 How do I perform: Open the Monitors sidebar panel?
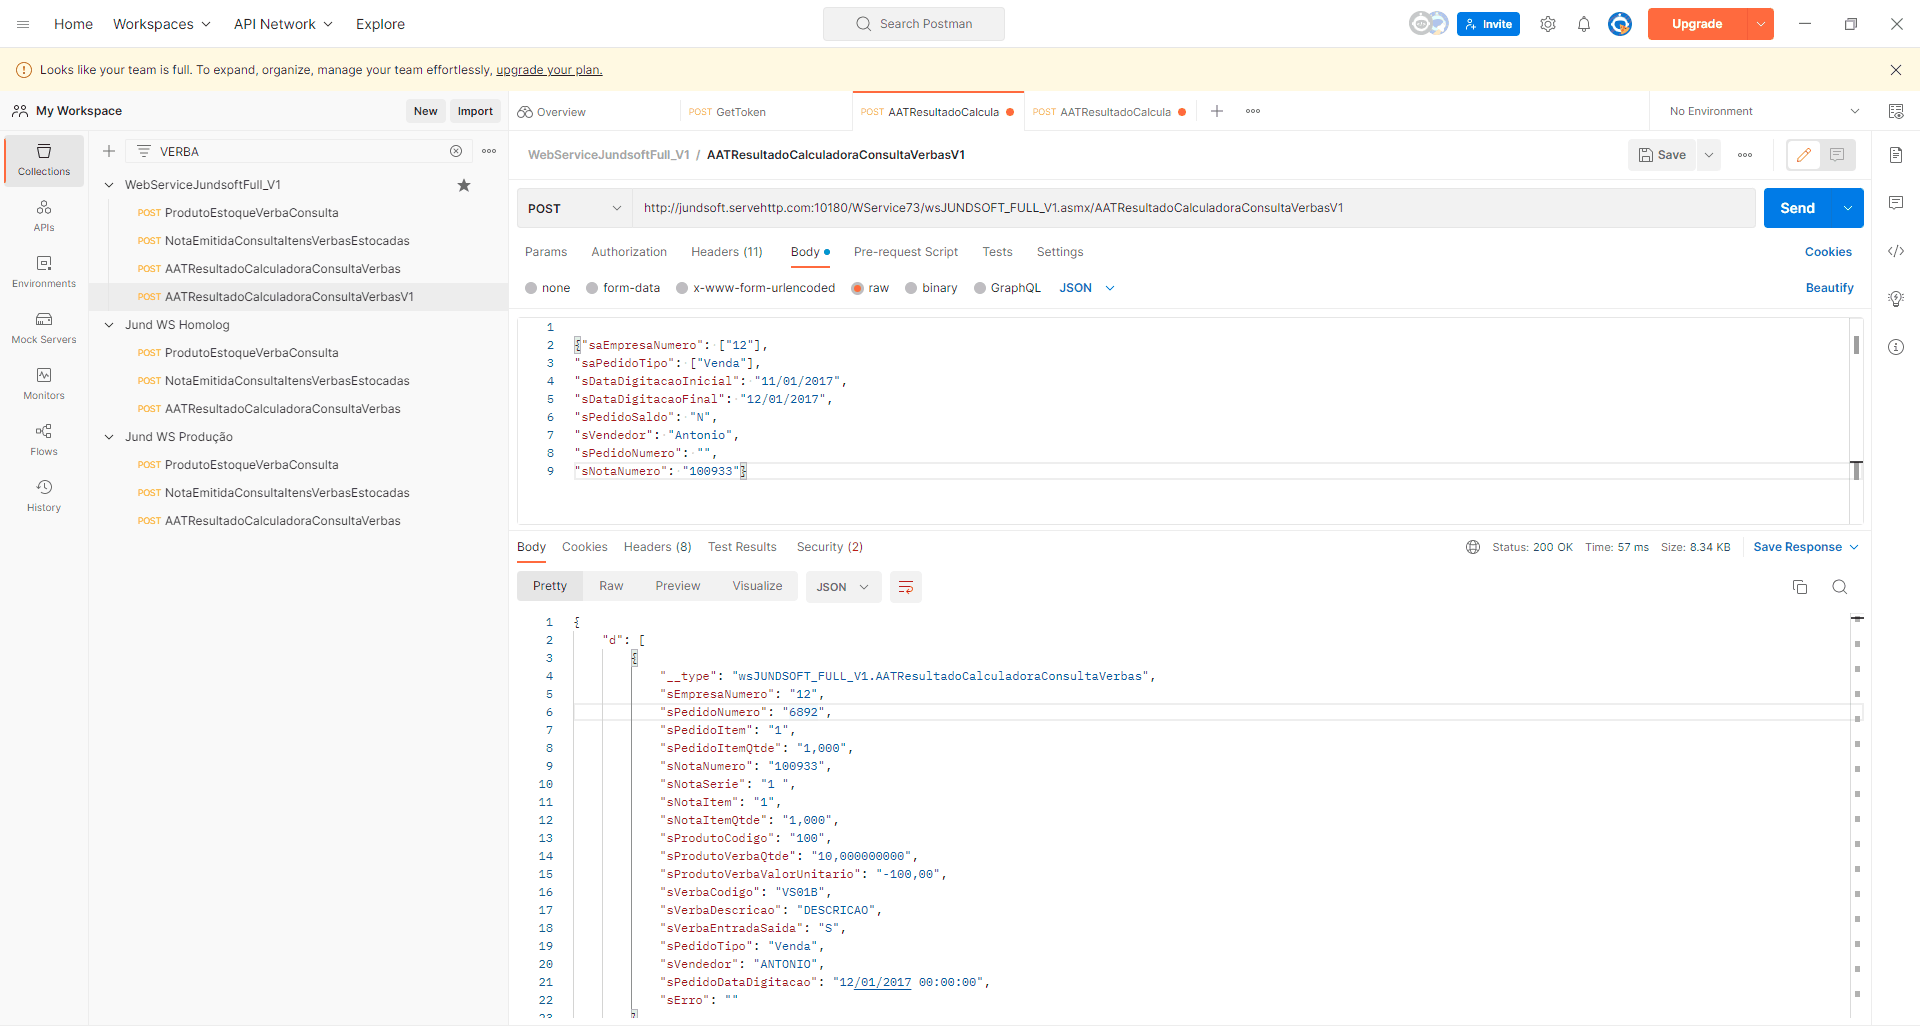pos(44,383)
